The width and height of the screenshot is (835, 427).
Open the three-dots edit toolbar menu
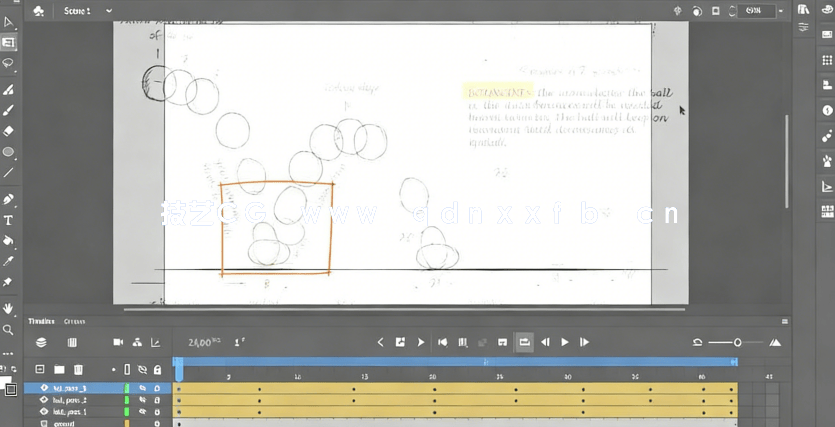point(8,353)
